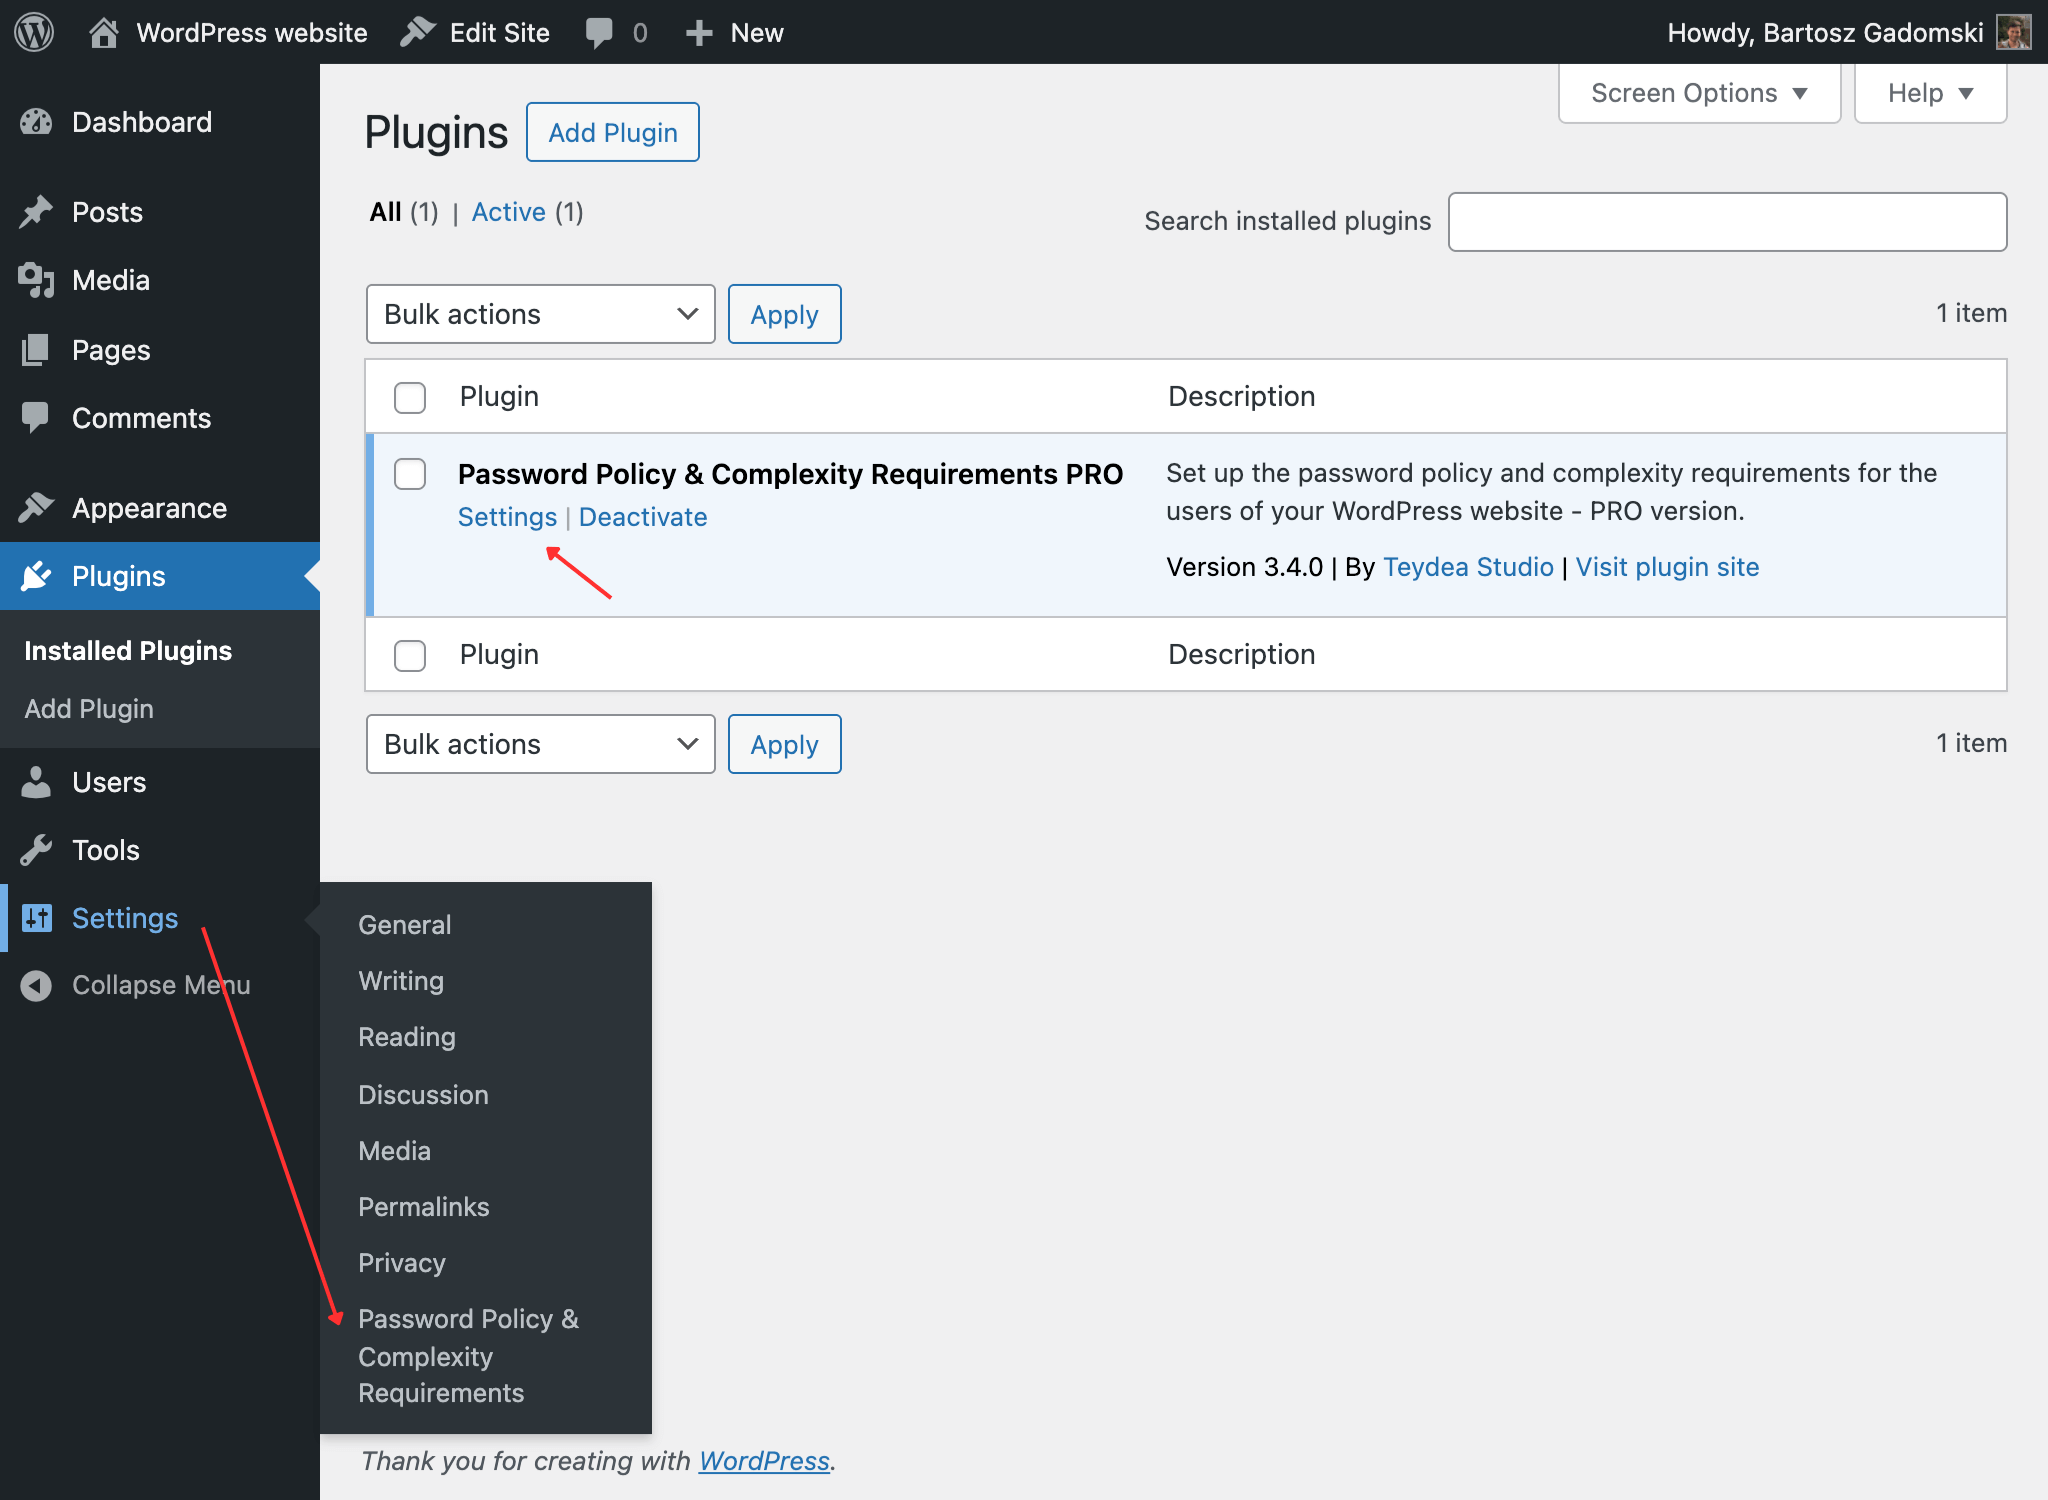Click the top Apply button
This screenshot has width=2048, height=1500.
click(x=784, y=314)
